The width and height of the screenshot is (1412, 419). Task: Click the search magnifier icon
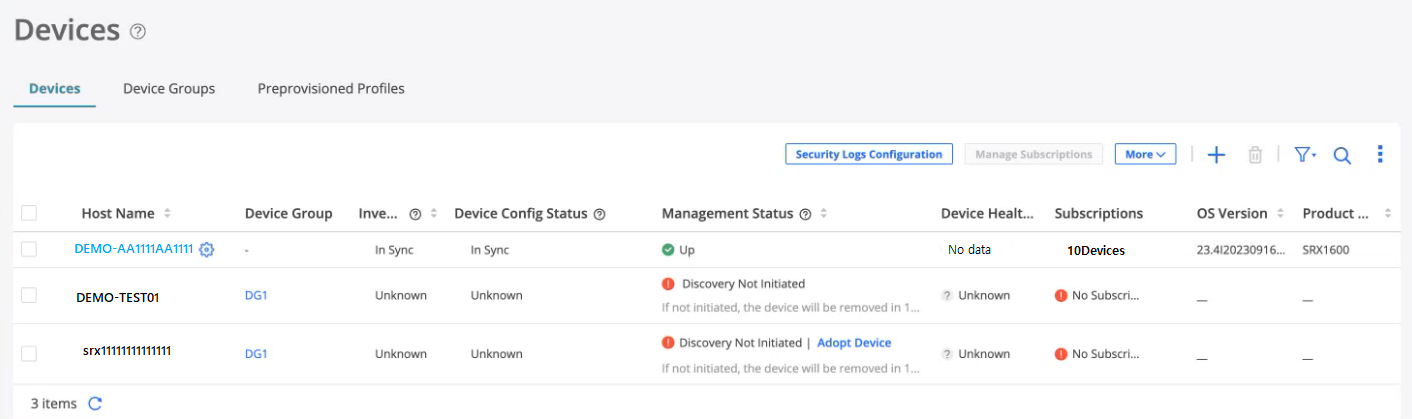(x=1342, y=155)
